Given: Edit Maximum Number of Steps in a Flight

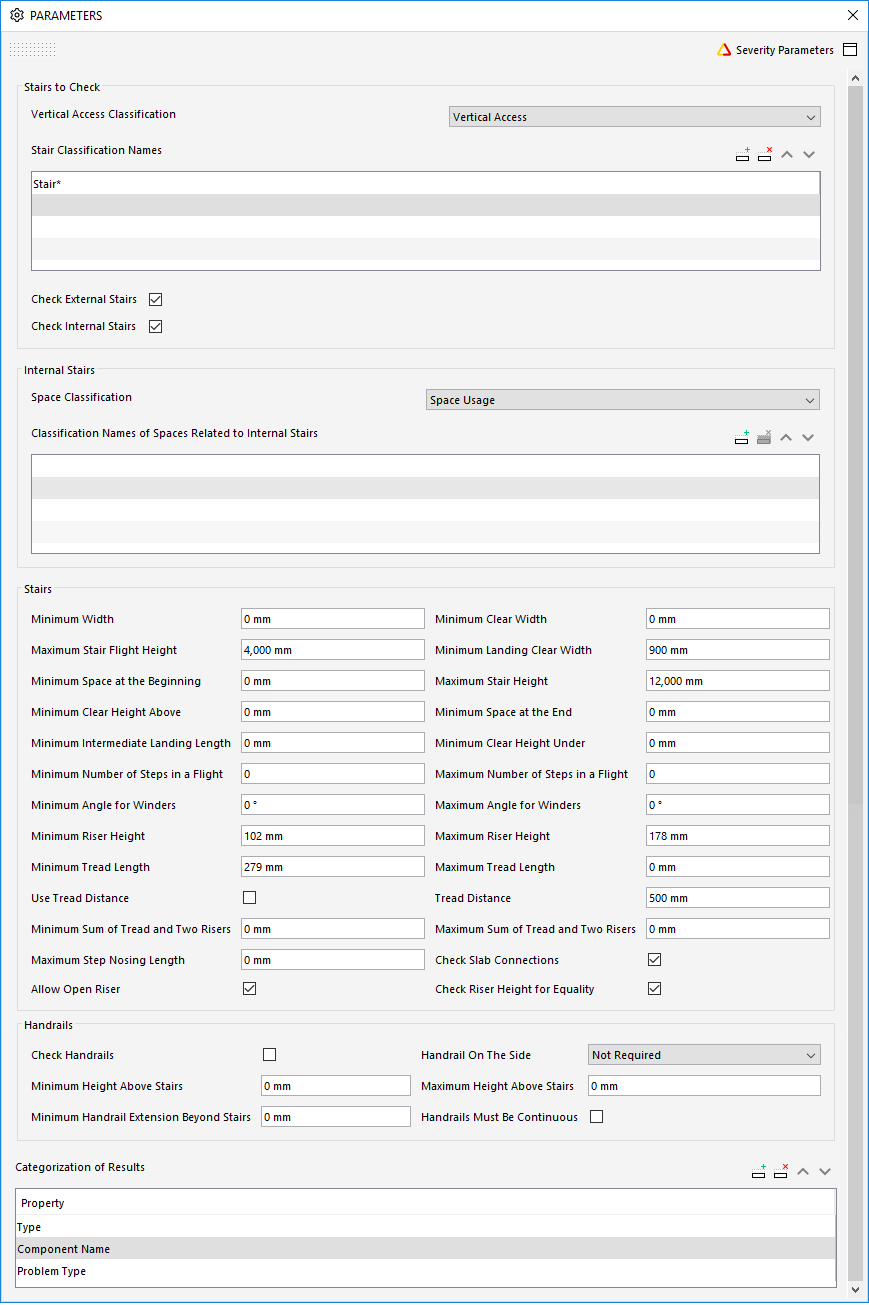Looking at the screenshot, I should [738, 774].
